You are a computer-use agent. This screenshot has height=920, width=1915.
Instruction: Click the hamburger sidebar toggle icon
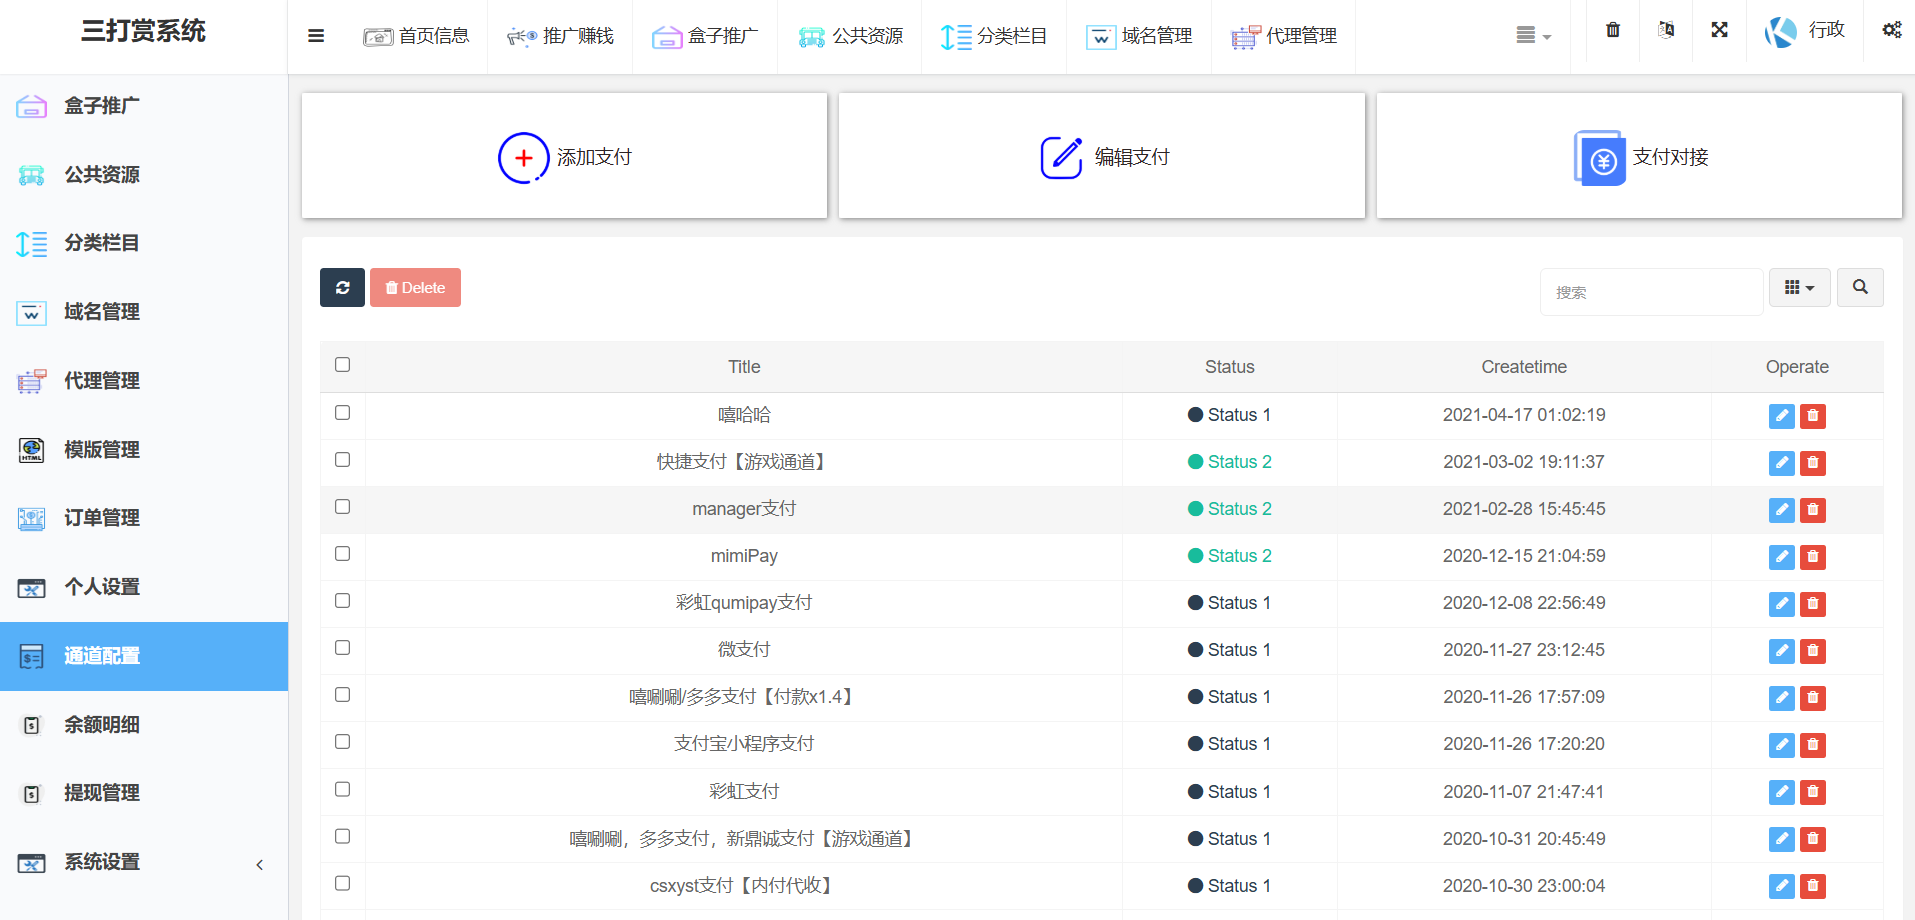click(316, 36)
